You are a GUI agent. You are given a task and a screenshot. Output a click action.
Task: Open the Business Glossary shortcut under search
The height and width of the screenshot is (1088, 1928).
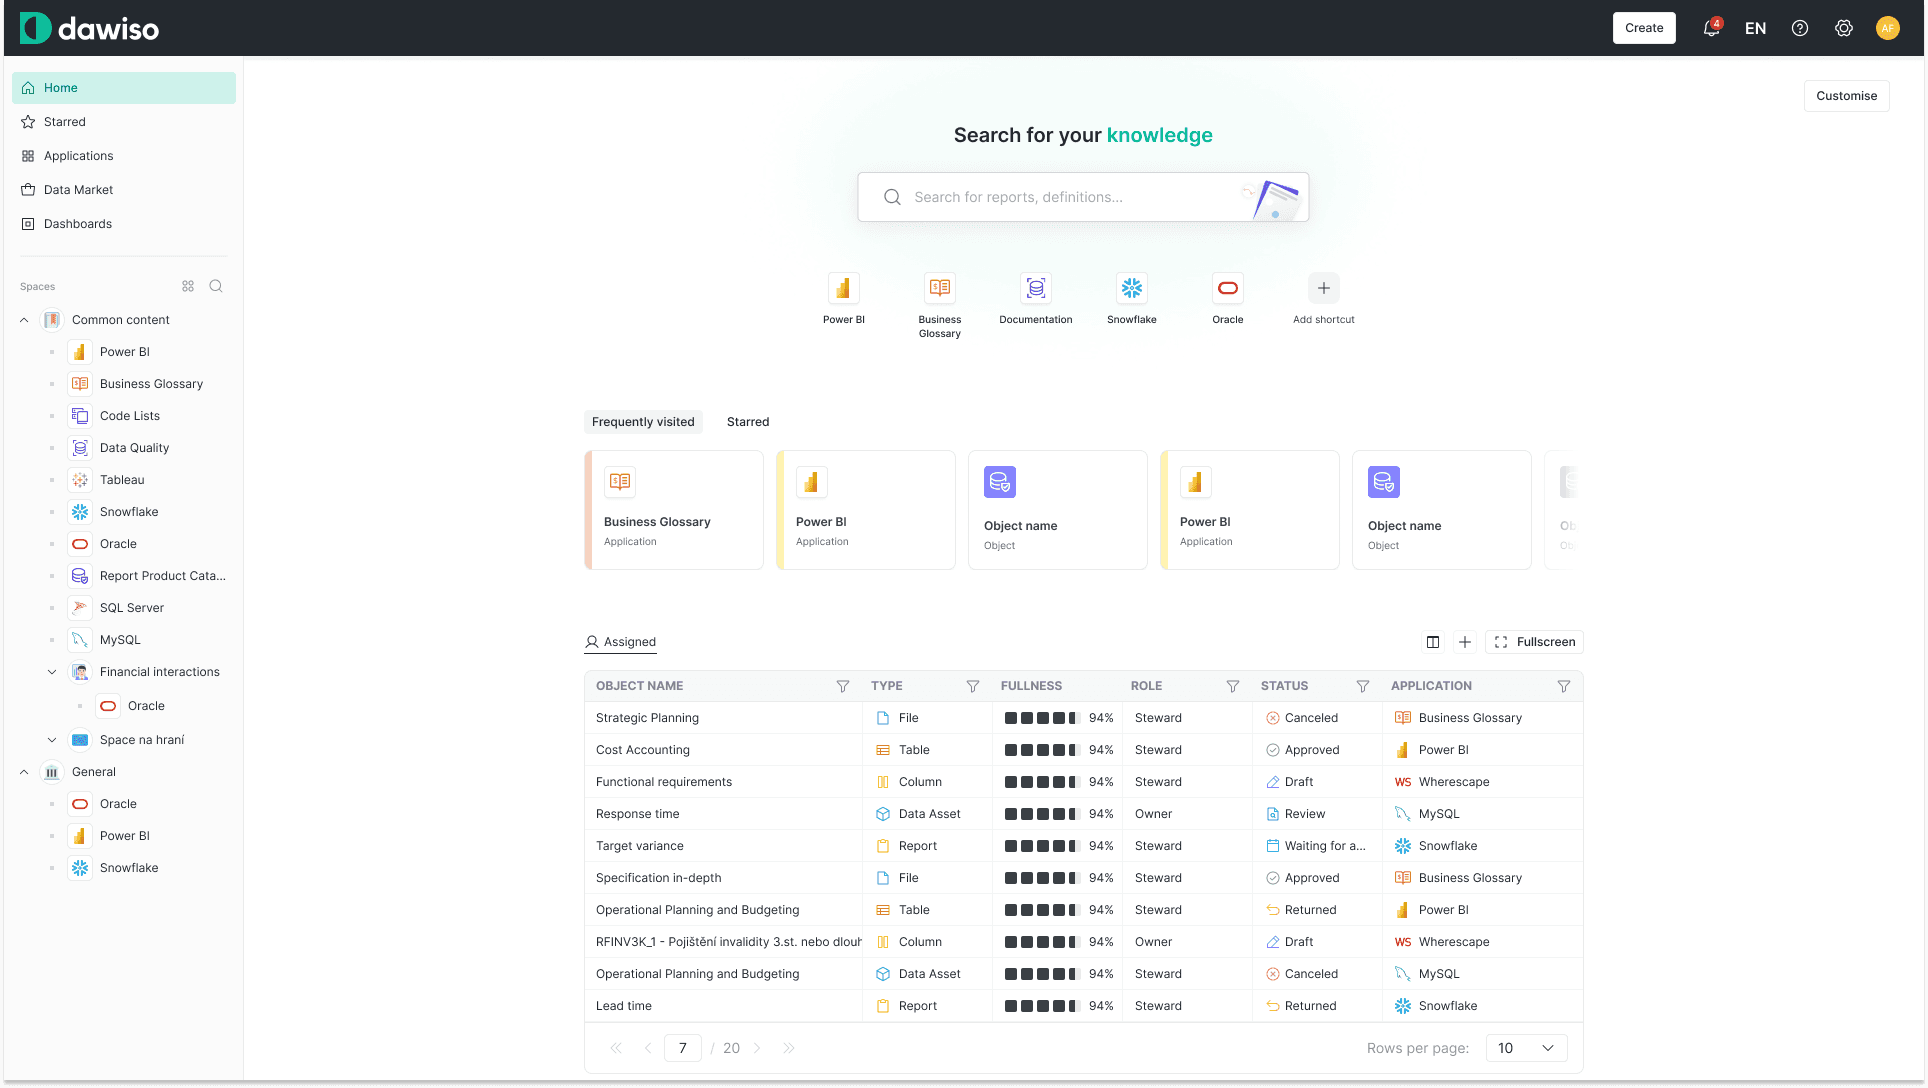[x=940, y=306]
